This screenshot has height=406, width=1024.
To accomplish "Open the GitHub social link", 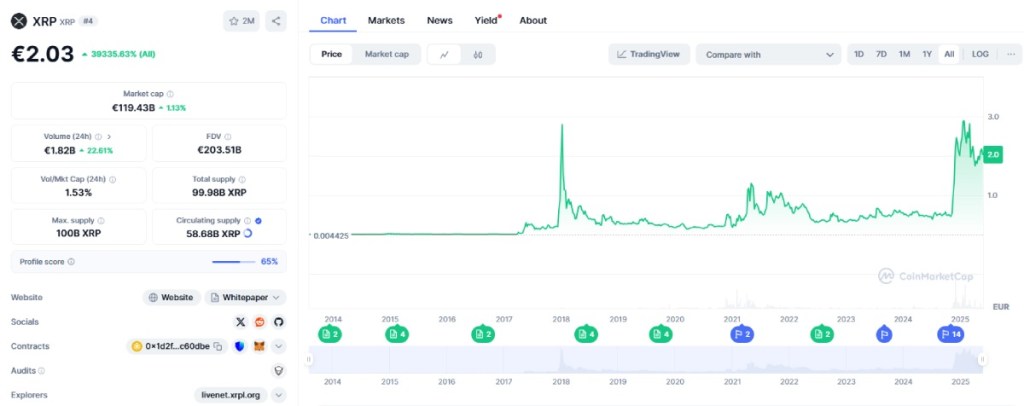I will point(278,322).
